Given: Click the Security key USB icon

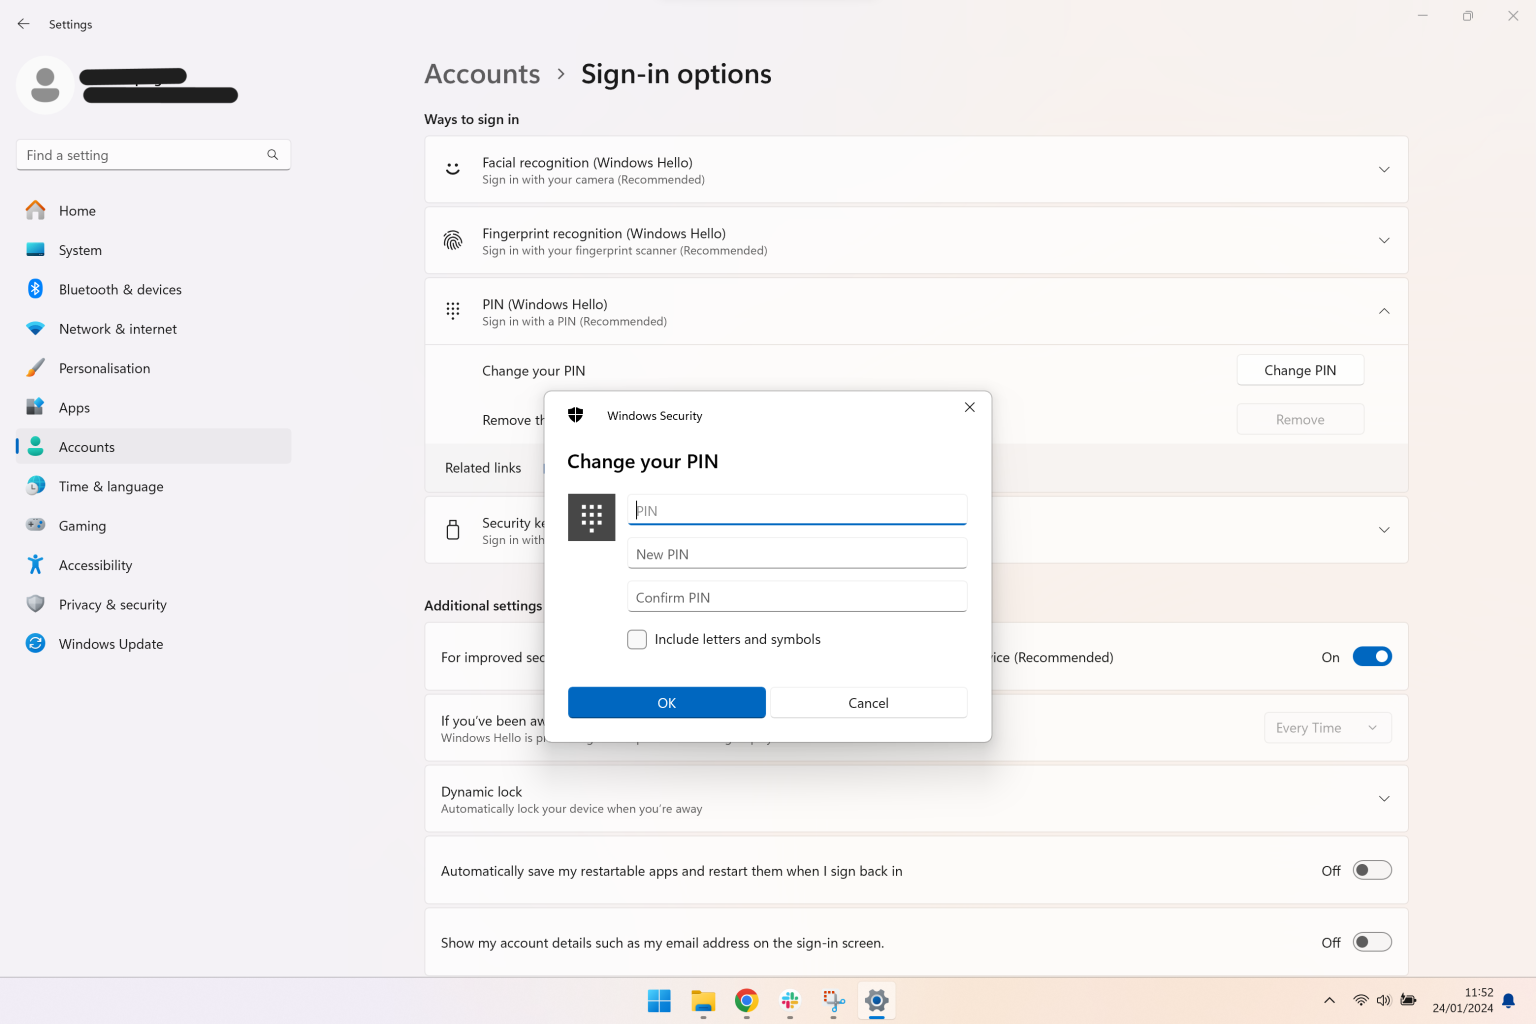Looking at the screenshot, I should 453,530.
